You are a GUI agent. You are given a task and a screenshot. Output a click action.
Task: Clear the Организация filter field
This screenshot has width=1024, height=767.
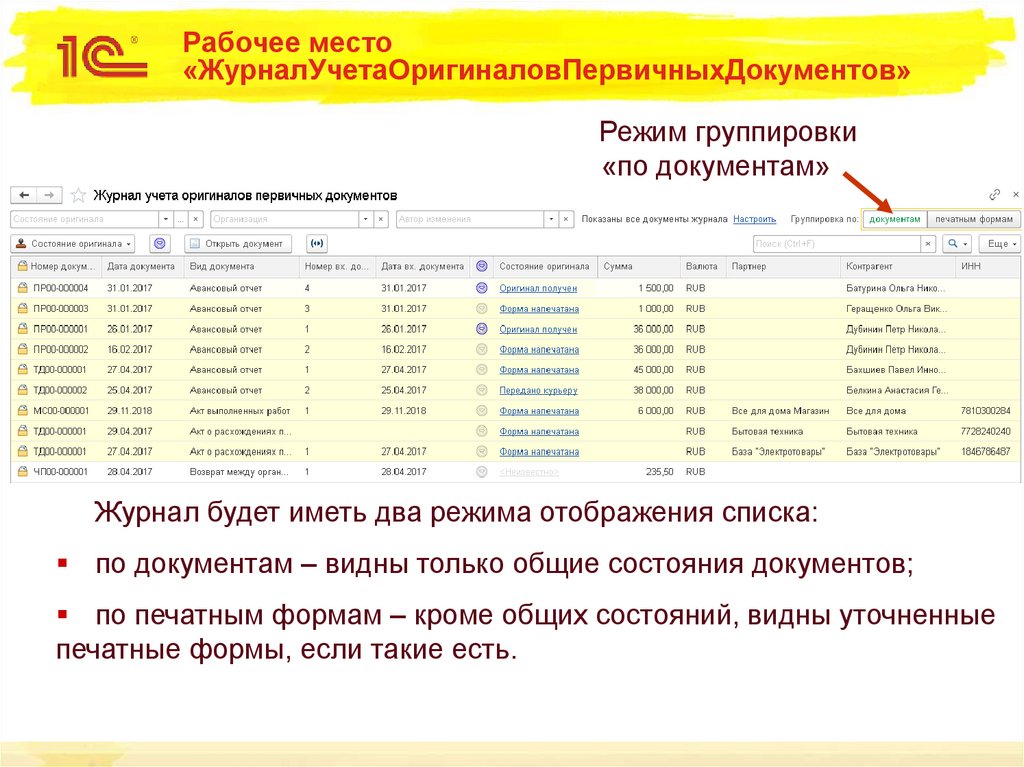point(381,219)
